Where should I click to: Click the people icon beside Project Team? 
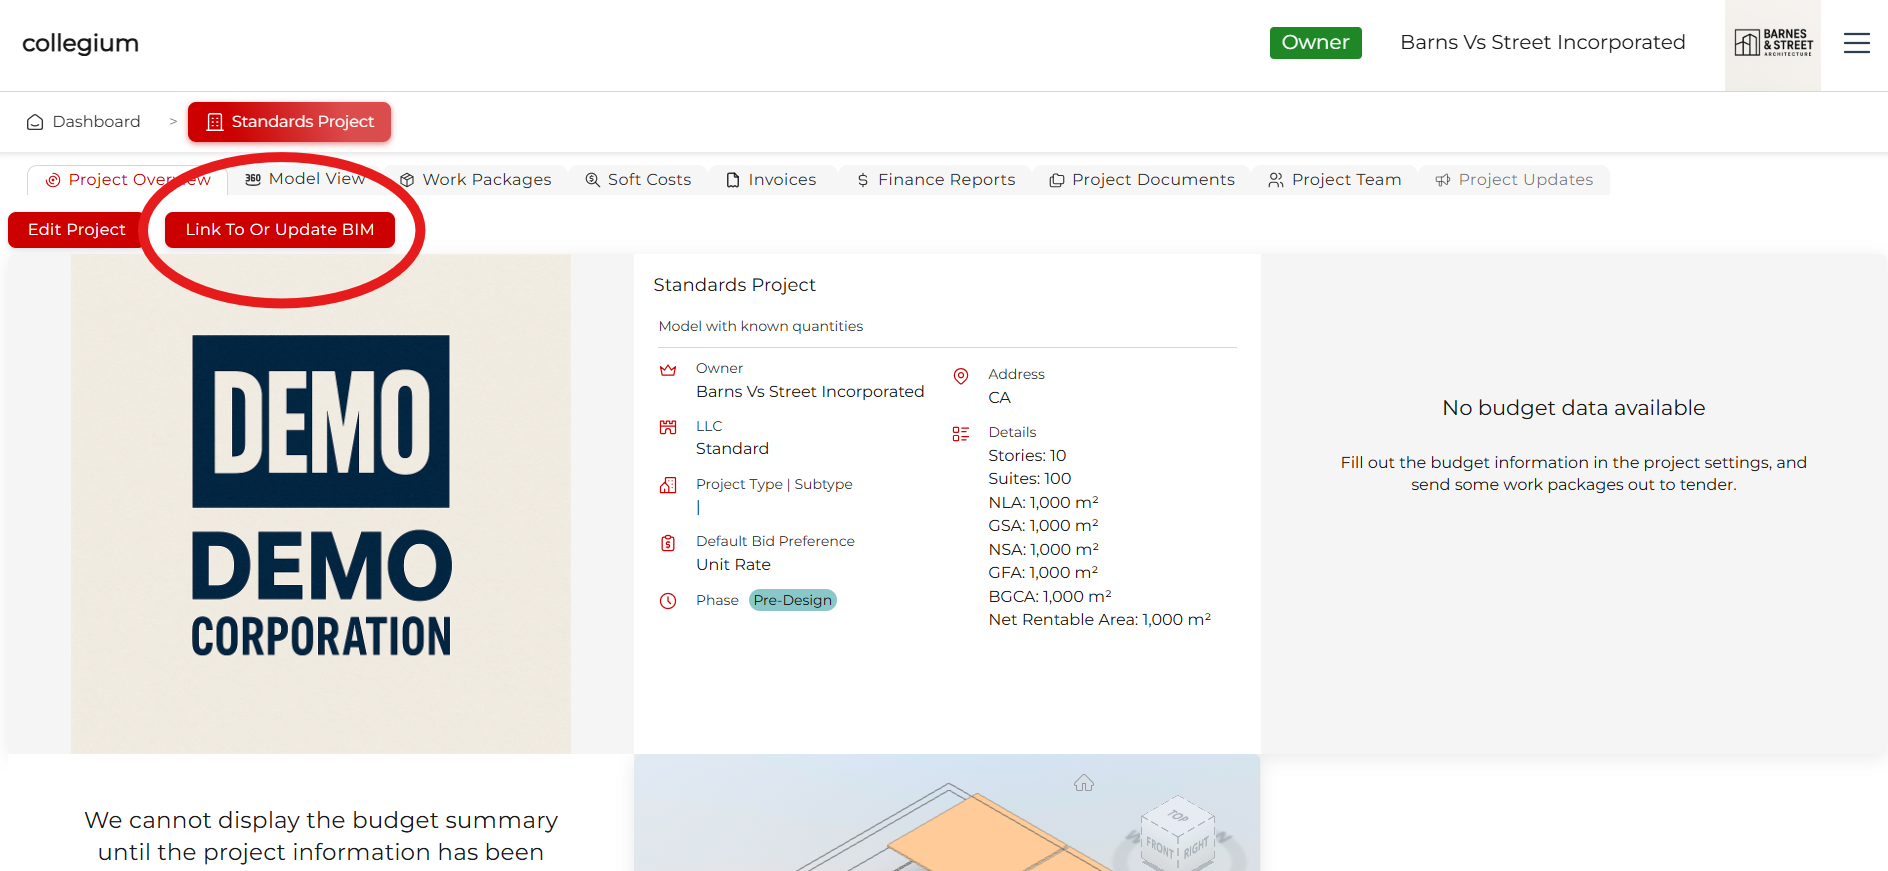1276,180
